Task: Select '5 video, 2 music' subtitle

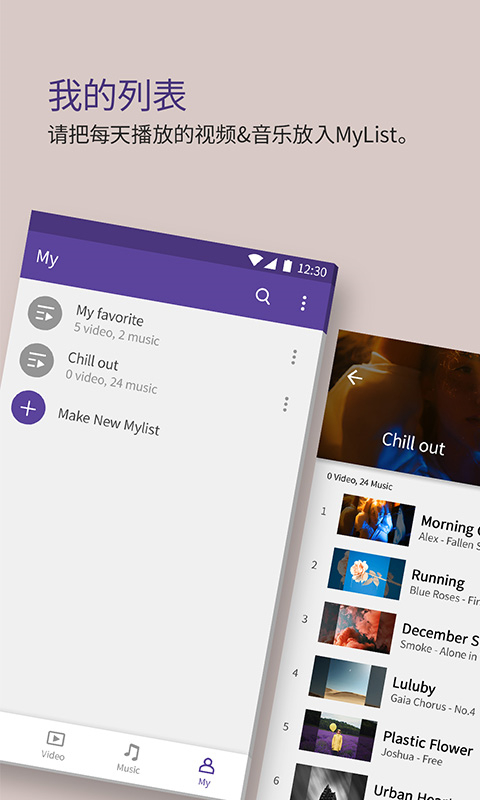Action: click(x=117, y=334)
